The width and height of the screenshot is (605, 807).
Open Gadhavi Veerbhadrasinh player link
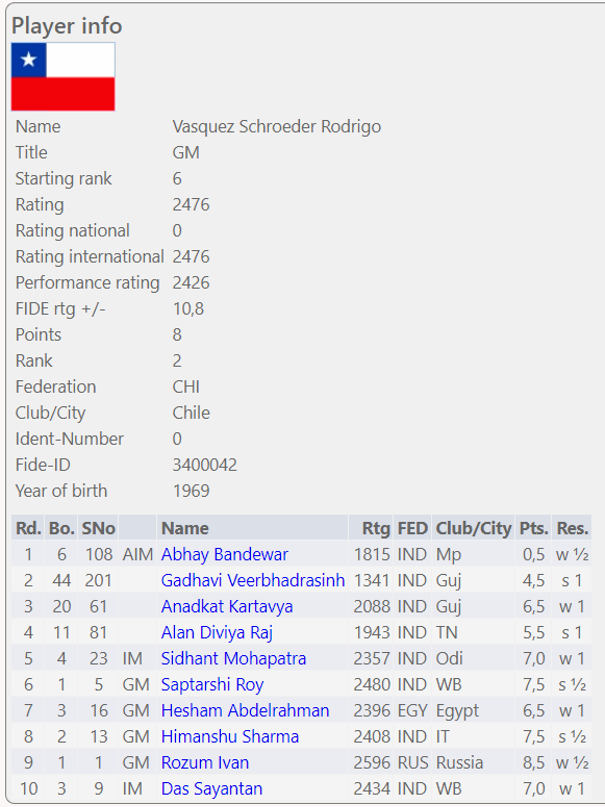(252, 580)
